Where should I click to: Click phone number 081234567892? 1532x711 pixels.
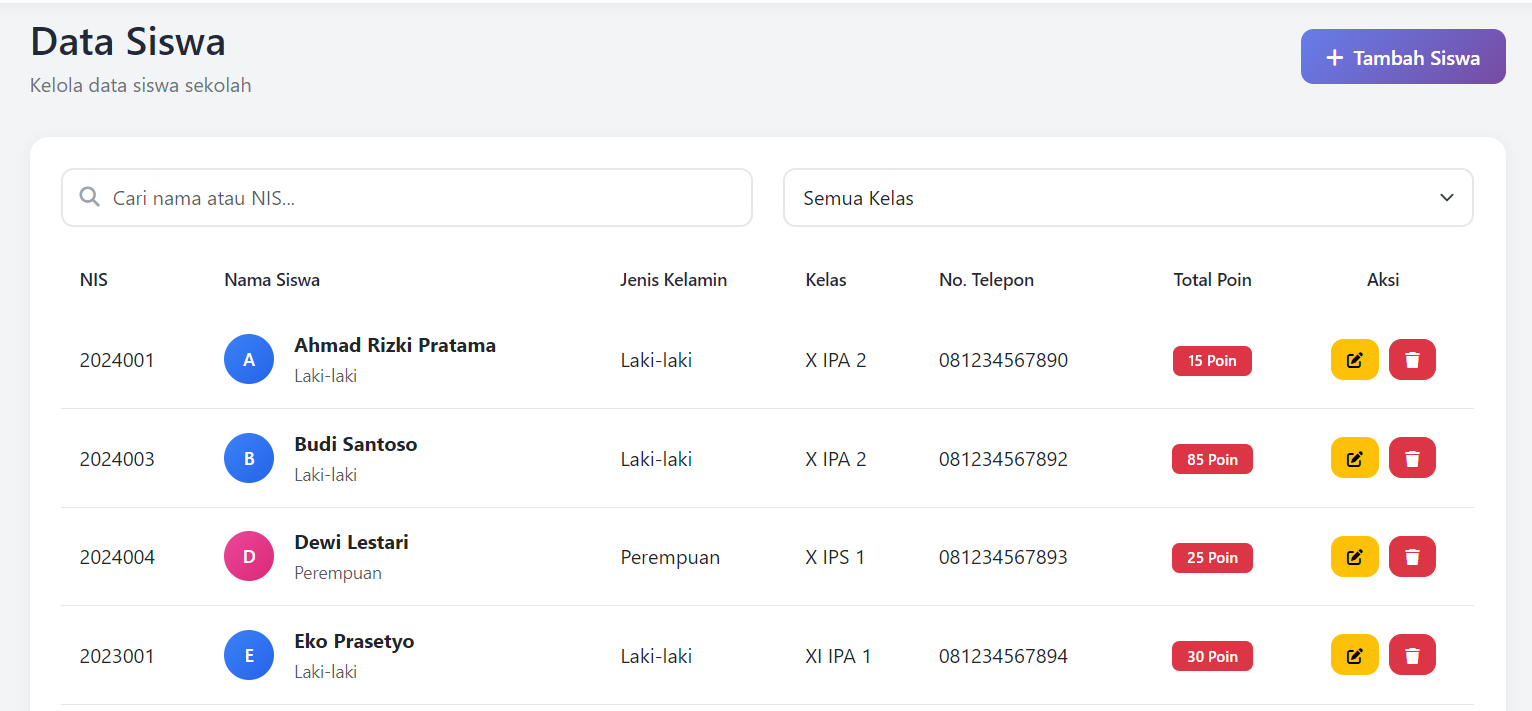pos(1003,459)
